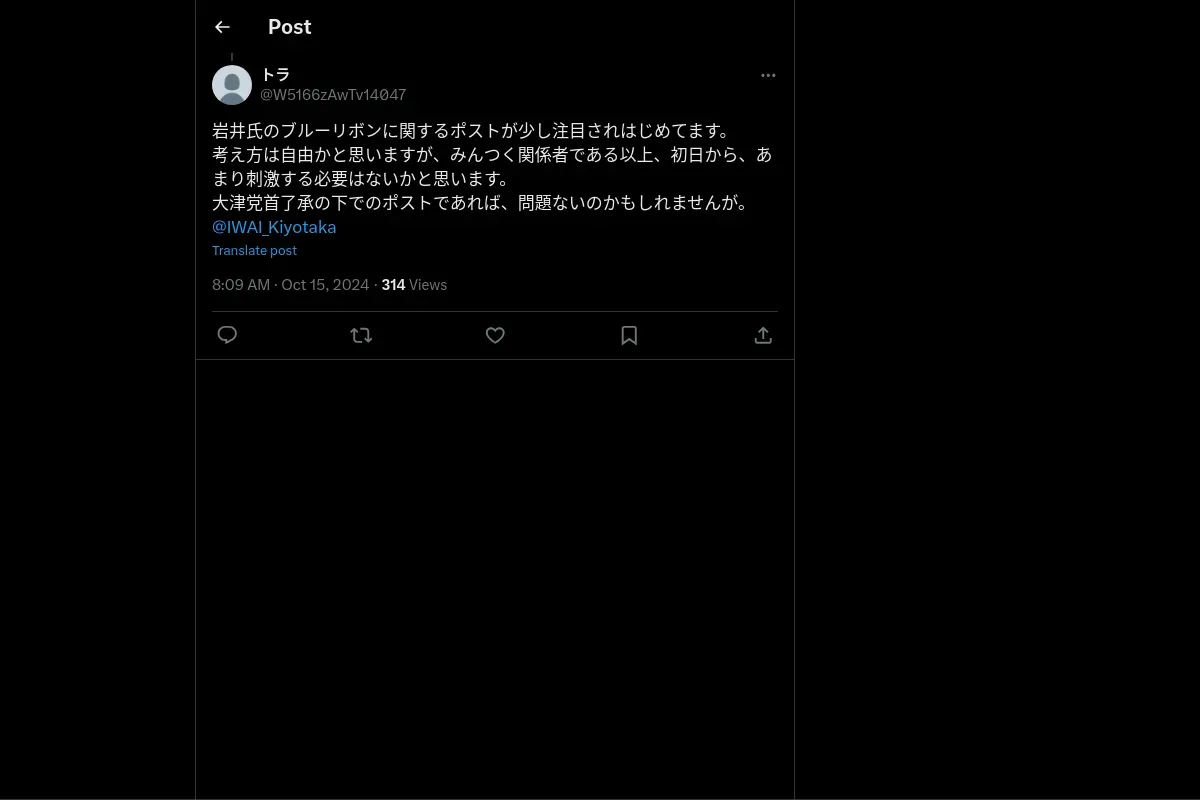Click the text line starting まり刺激する
Image resolution: width=1200 pixels, height=800 pixels.
pos(361,179)
